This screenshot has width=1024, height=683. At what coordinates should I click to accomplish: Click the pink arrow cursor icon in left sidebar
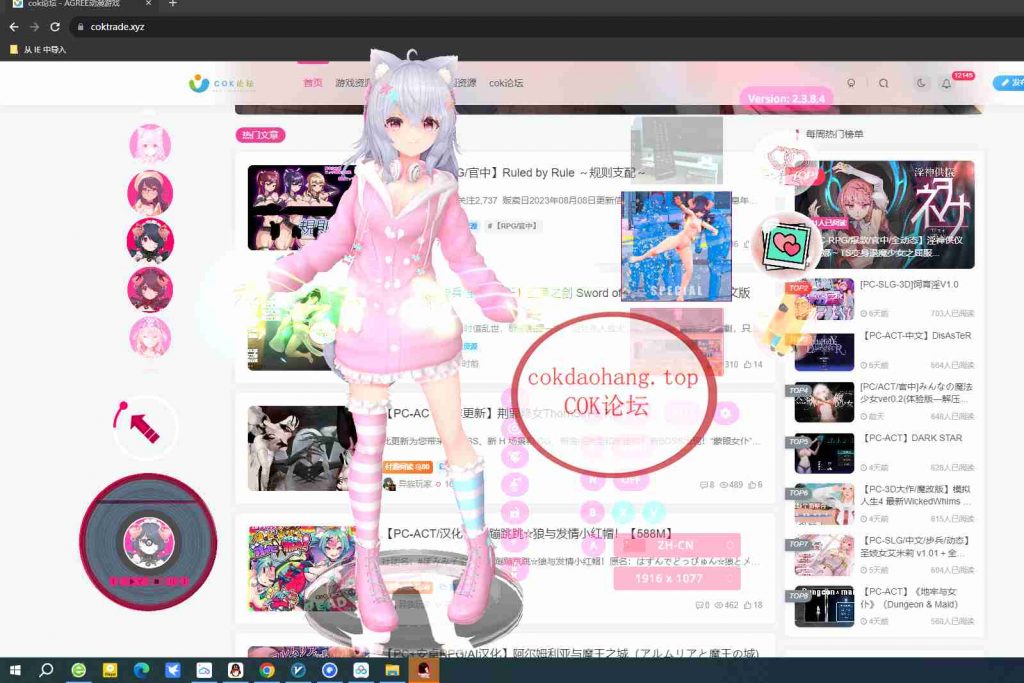144,426
